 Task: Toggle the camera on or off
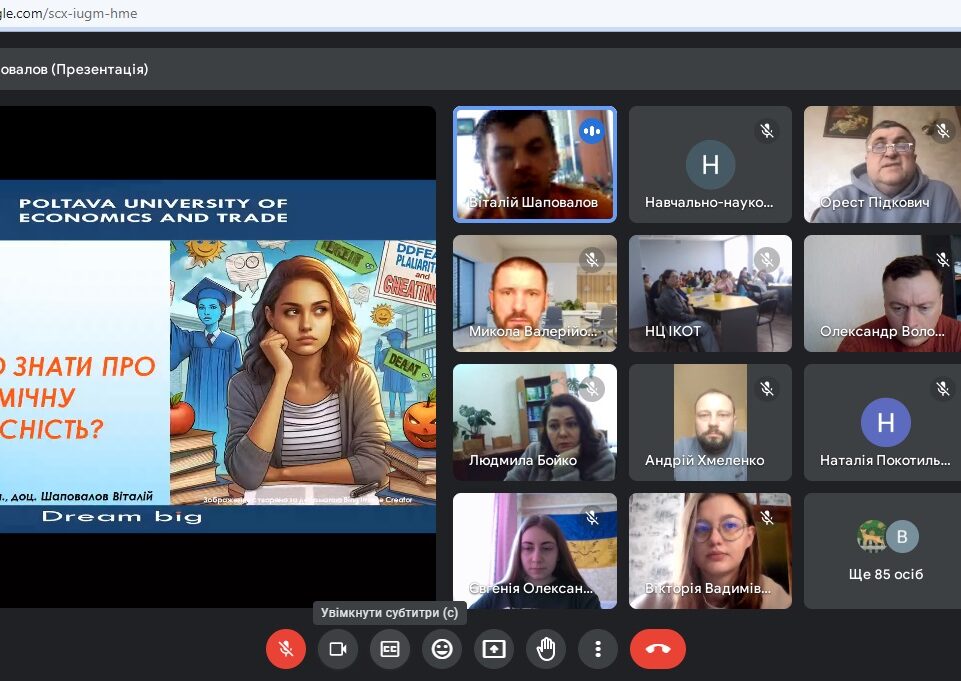click(338, 649)
